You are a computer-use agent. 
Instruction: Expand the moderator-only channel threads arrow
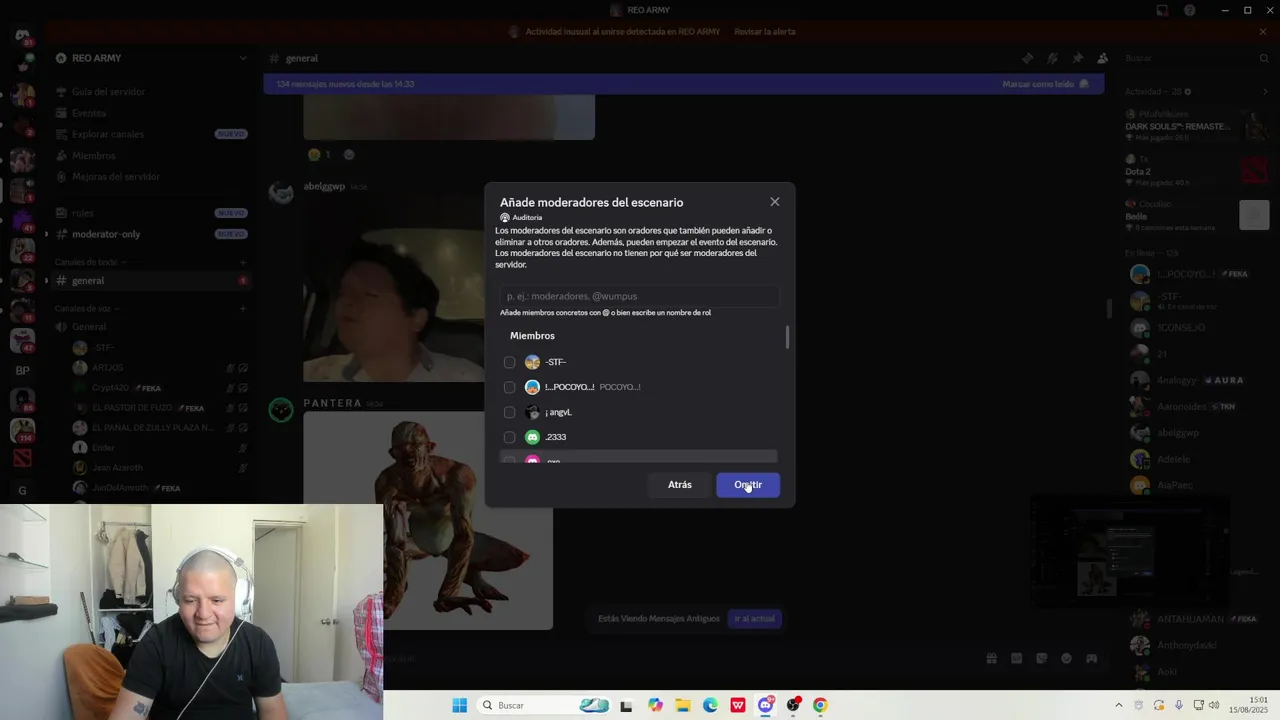45,234
